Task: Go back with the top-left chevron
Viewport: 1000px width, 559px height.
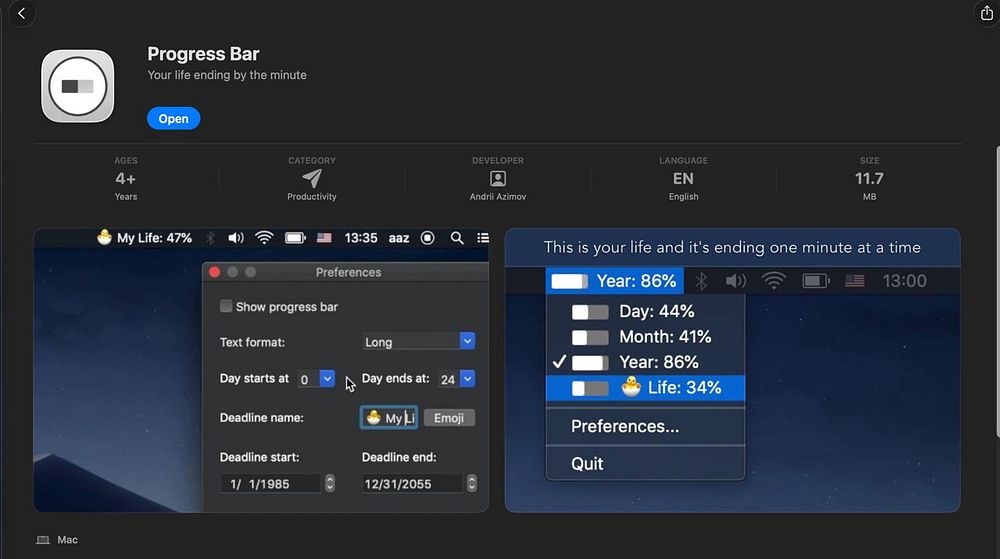Action: point(22,13)
